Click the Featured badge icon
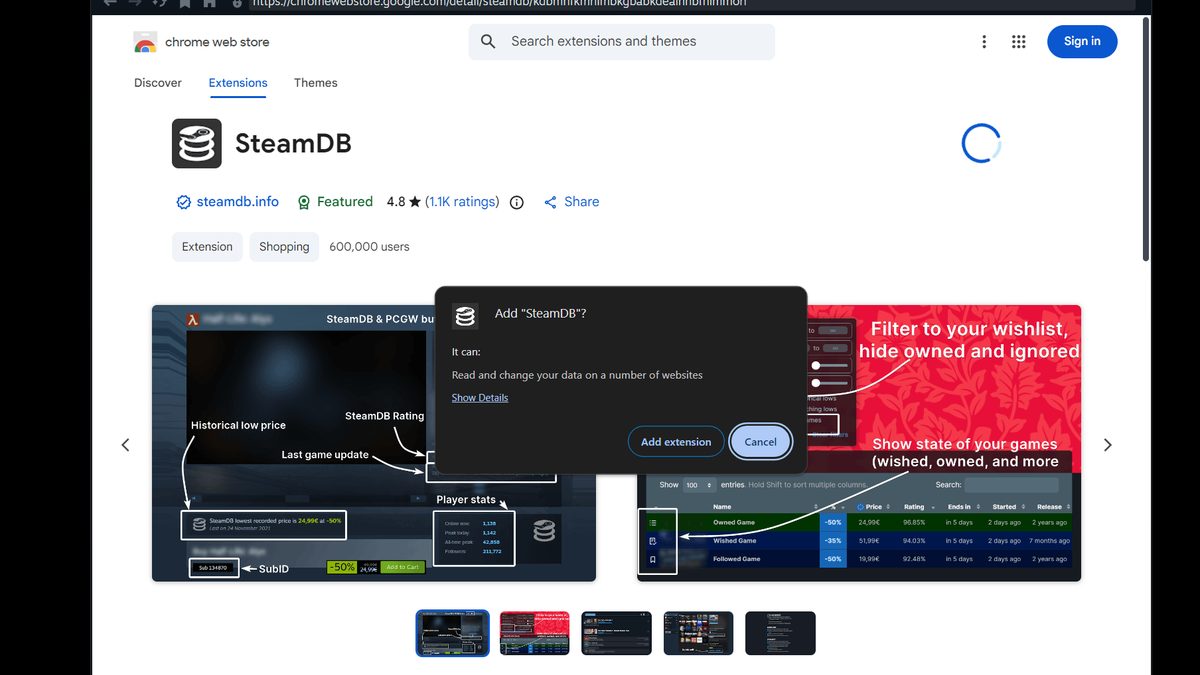Image resolution: width=1200 pixels, height=675 pixels. [x=302, y=202]
